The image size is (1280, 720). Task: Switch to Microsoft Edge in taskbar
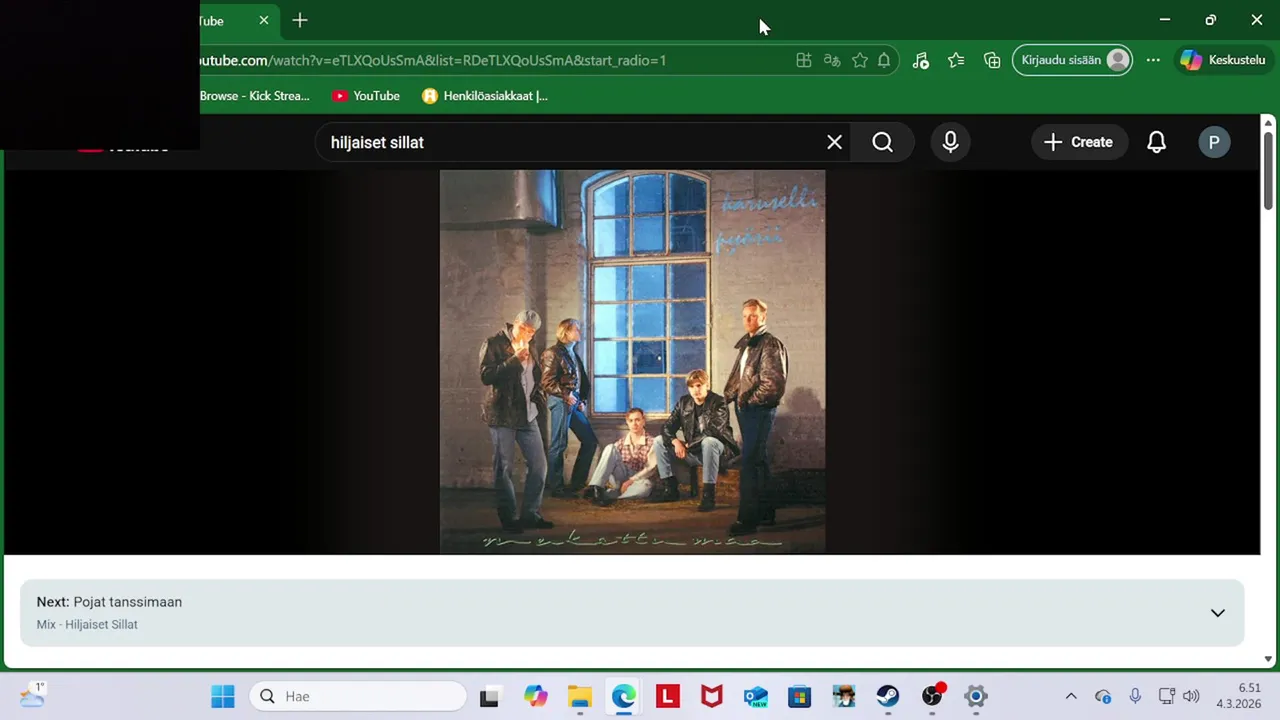624,696
